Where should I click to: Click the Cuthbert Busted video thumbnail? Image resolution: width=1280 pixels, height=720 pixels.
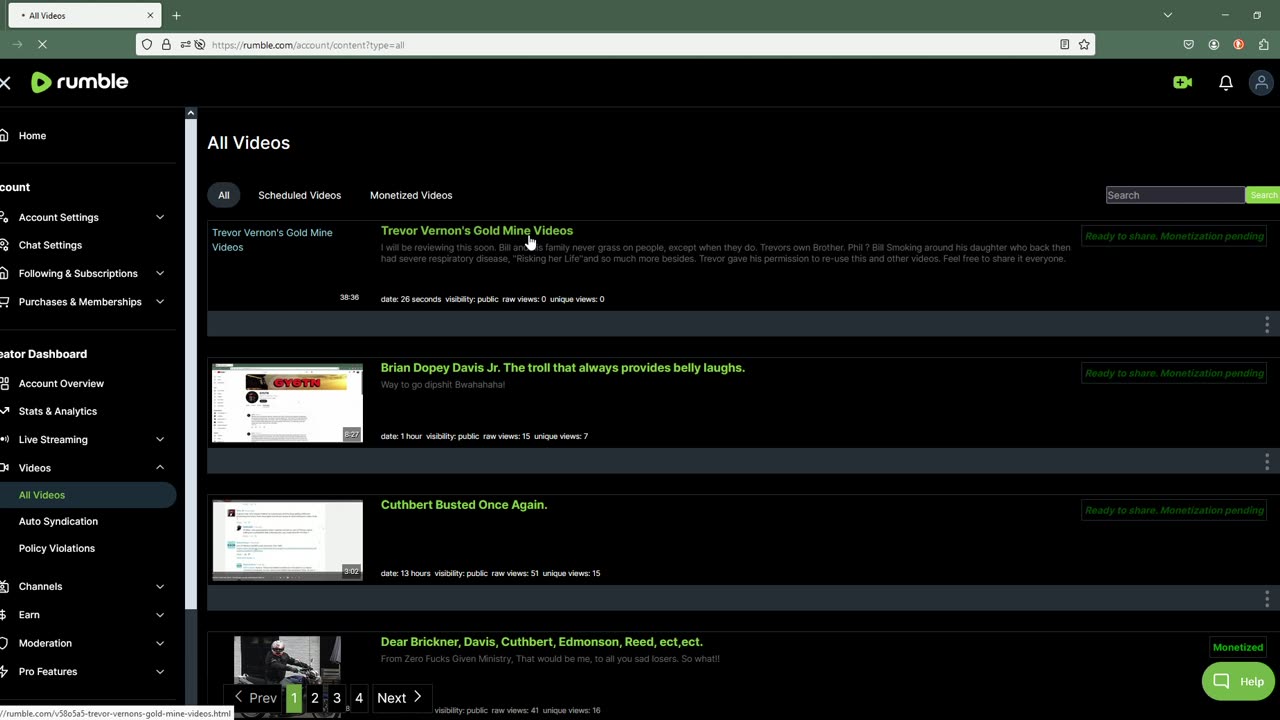(x=287, y=540)
